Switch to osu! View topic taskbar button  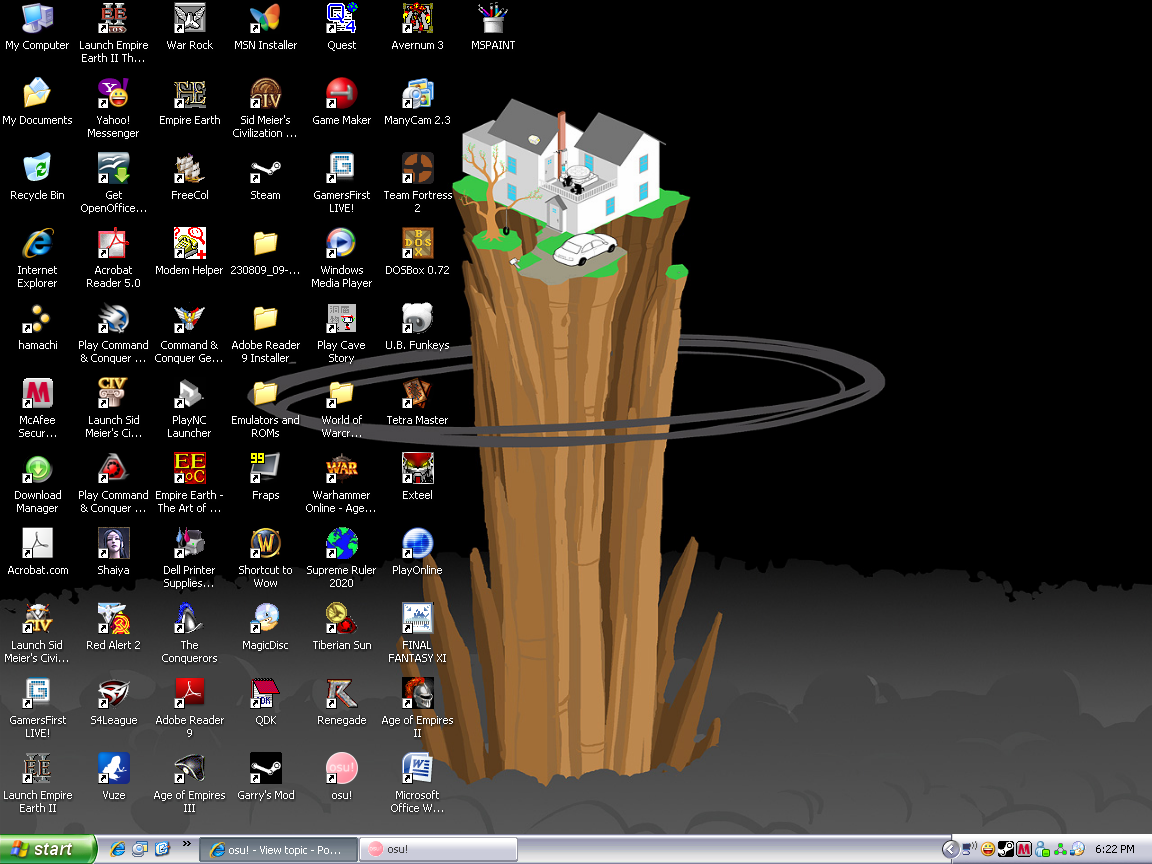click(x=278, y=849)
